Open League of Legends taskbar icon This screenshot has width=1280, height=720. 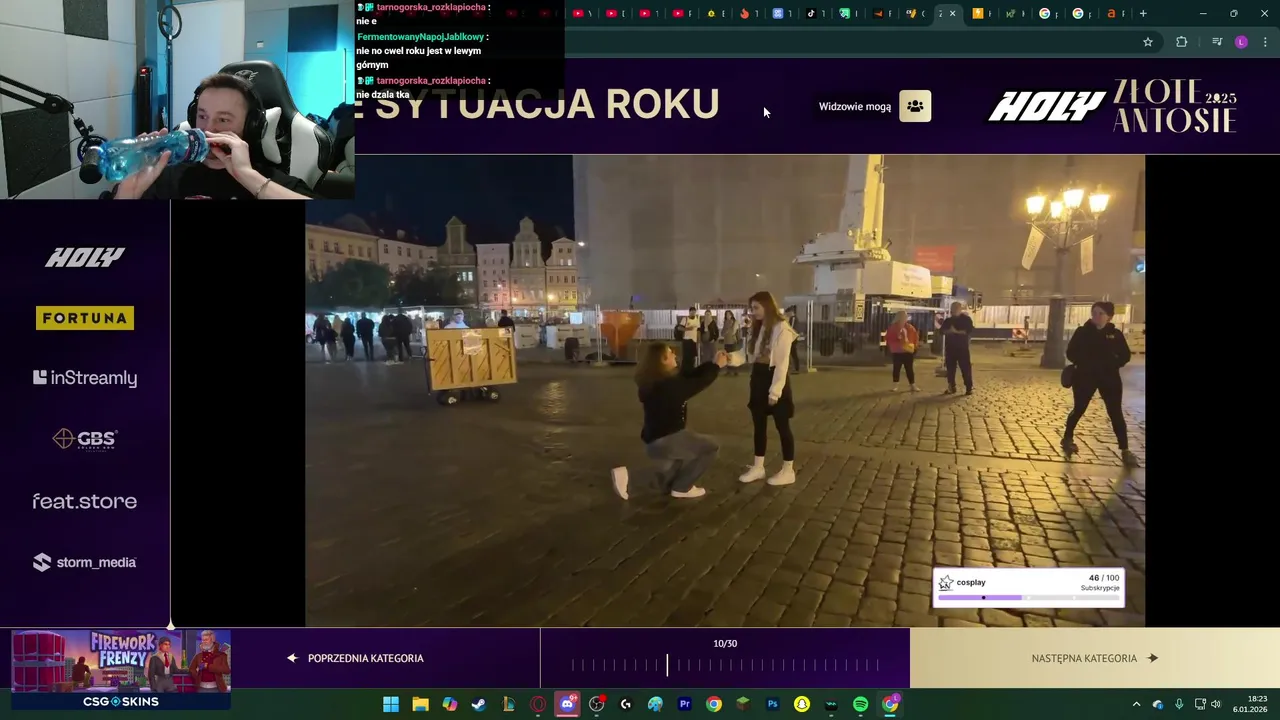tap(509, 704)
